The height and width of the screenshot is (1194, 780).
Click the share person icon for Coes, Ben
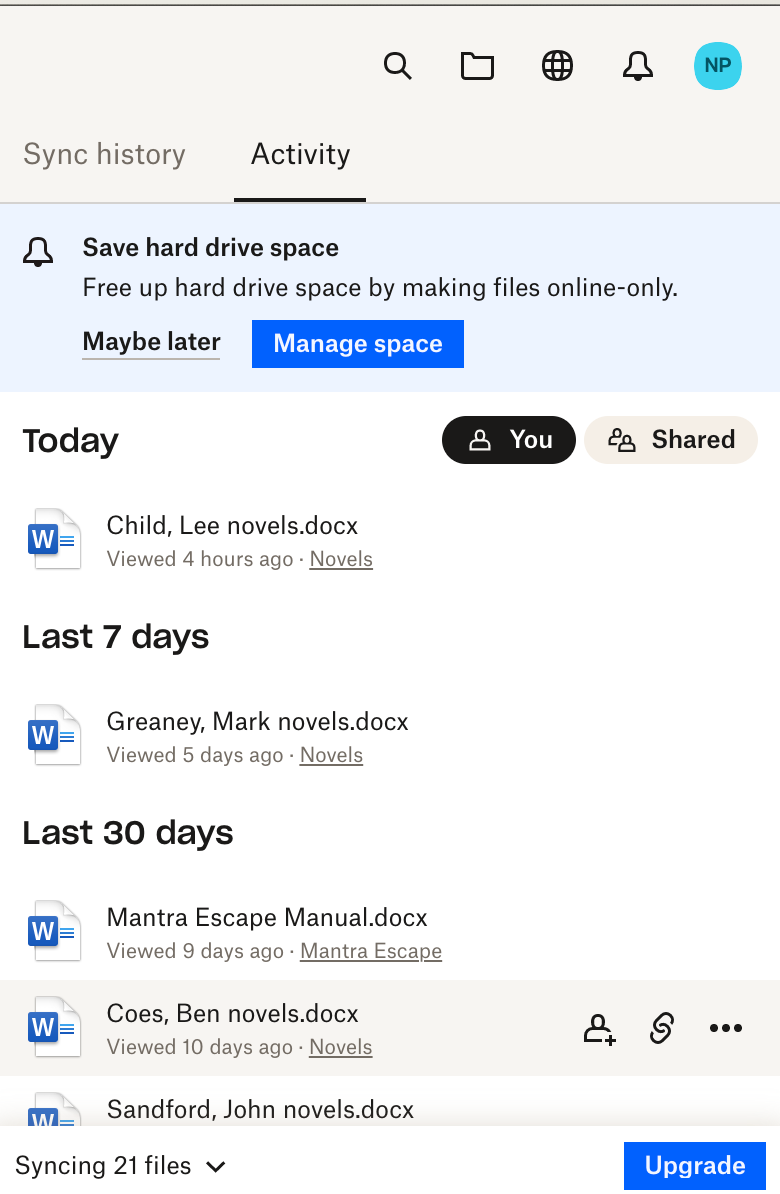[599, 1028]
